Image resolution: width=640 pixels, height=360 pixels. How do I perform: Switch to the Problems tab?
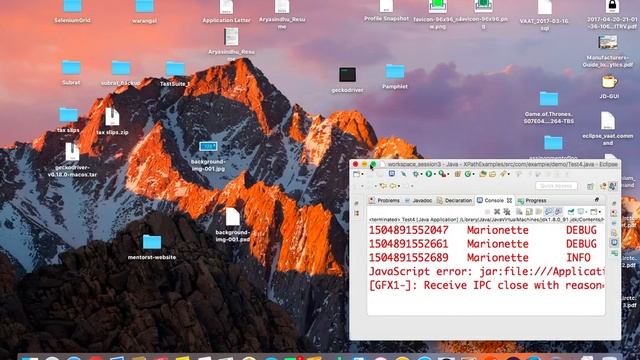[x=384, y=200]
